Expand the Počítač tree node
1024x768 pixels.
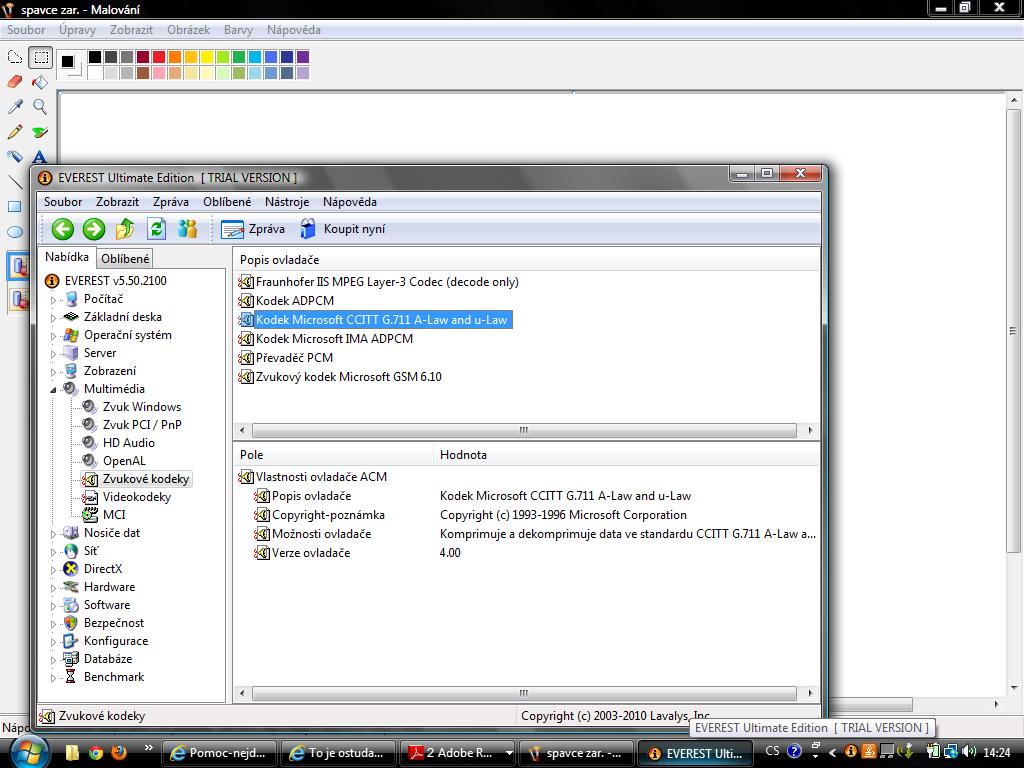click(54, 300)
